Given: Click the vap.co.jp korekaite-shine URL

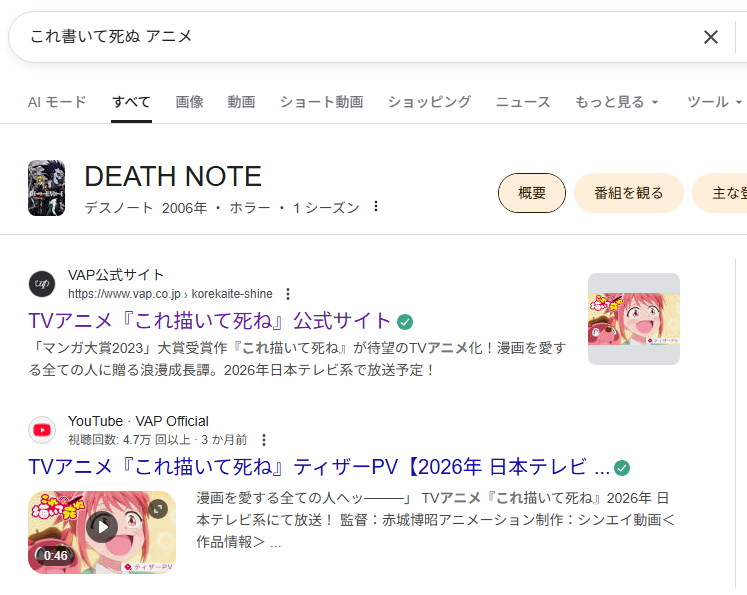Looking at the screenshot, I should [170, 294].
